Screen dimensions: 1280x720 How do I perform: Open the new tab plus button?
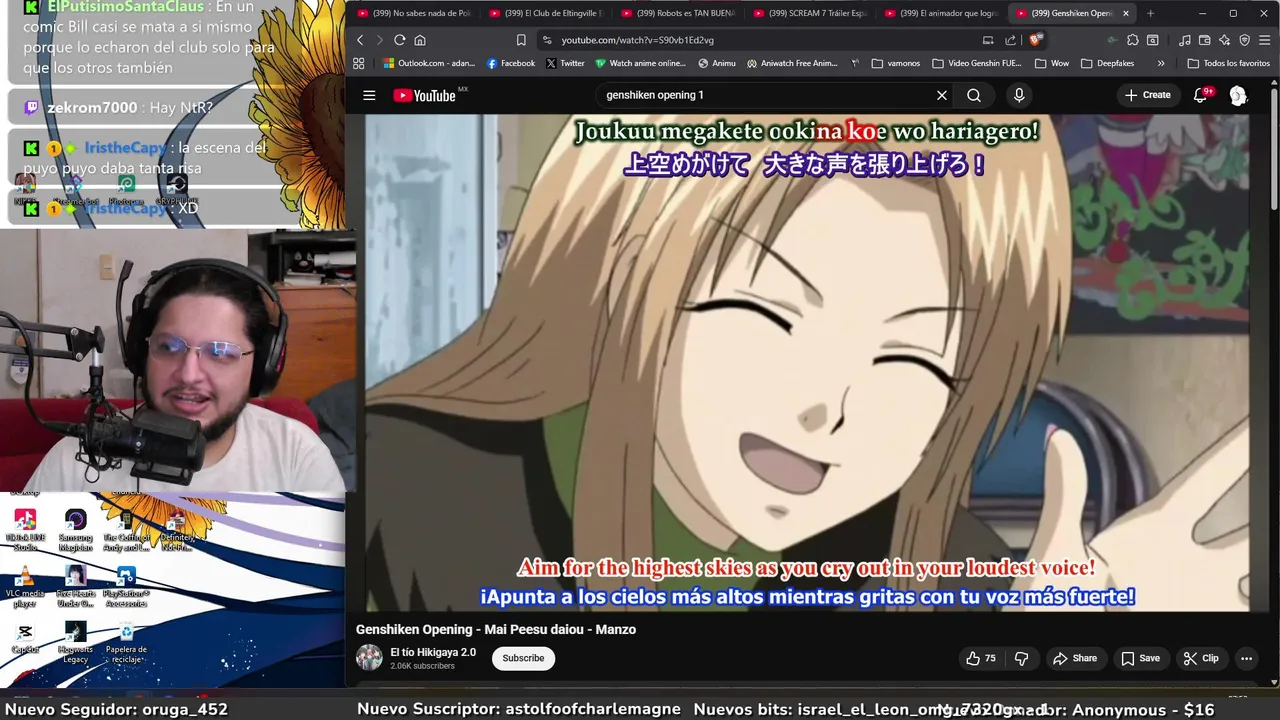(1150, 13)
